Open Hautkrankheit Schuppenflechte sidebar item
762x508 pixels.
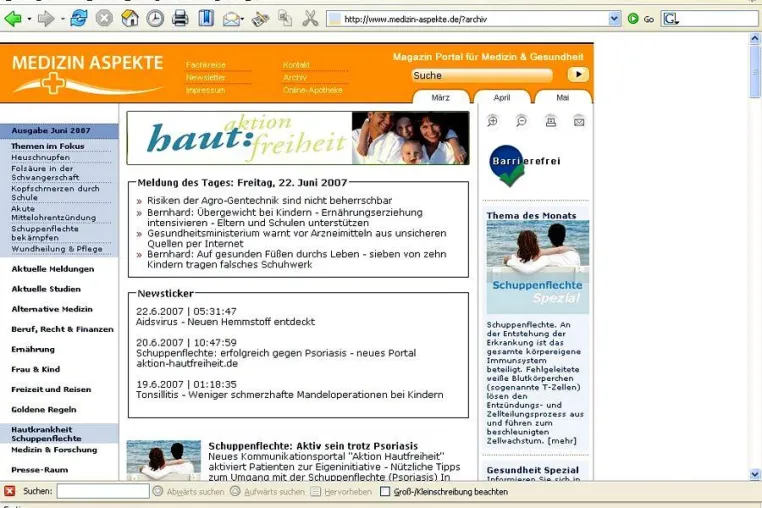coord(46,434)
